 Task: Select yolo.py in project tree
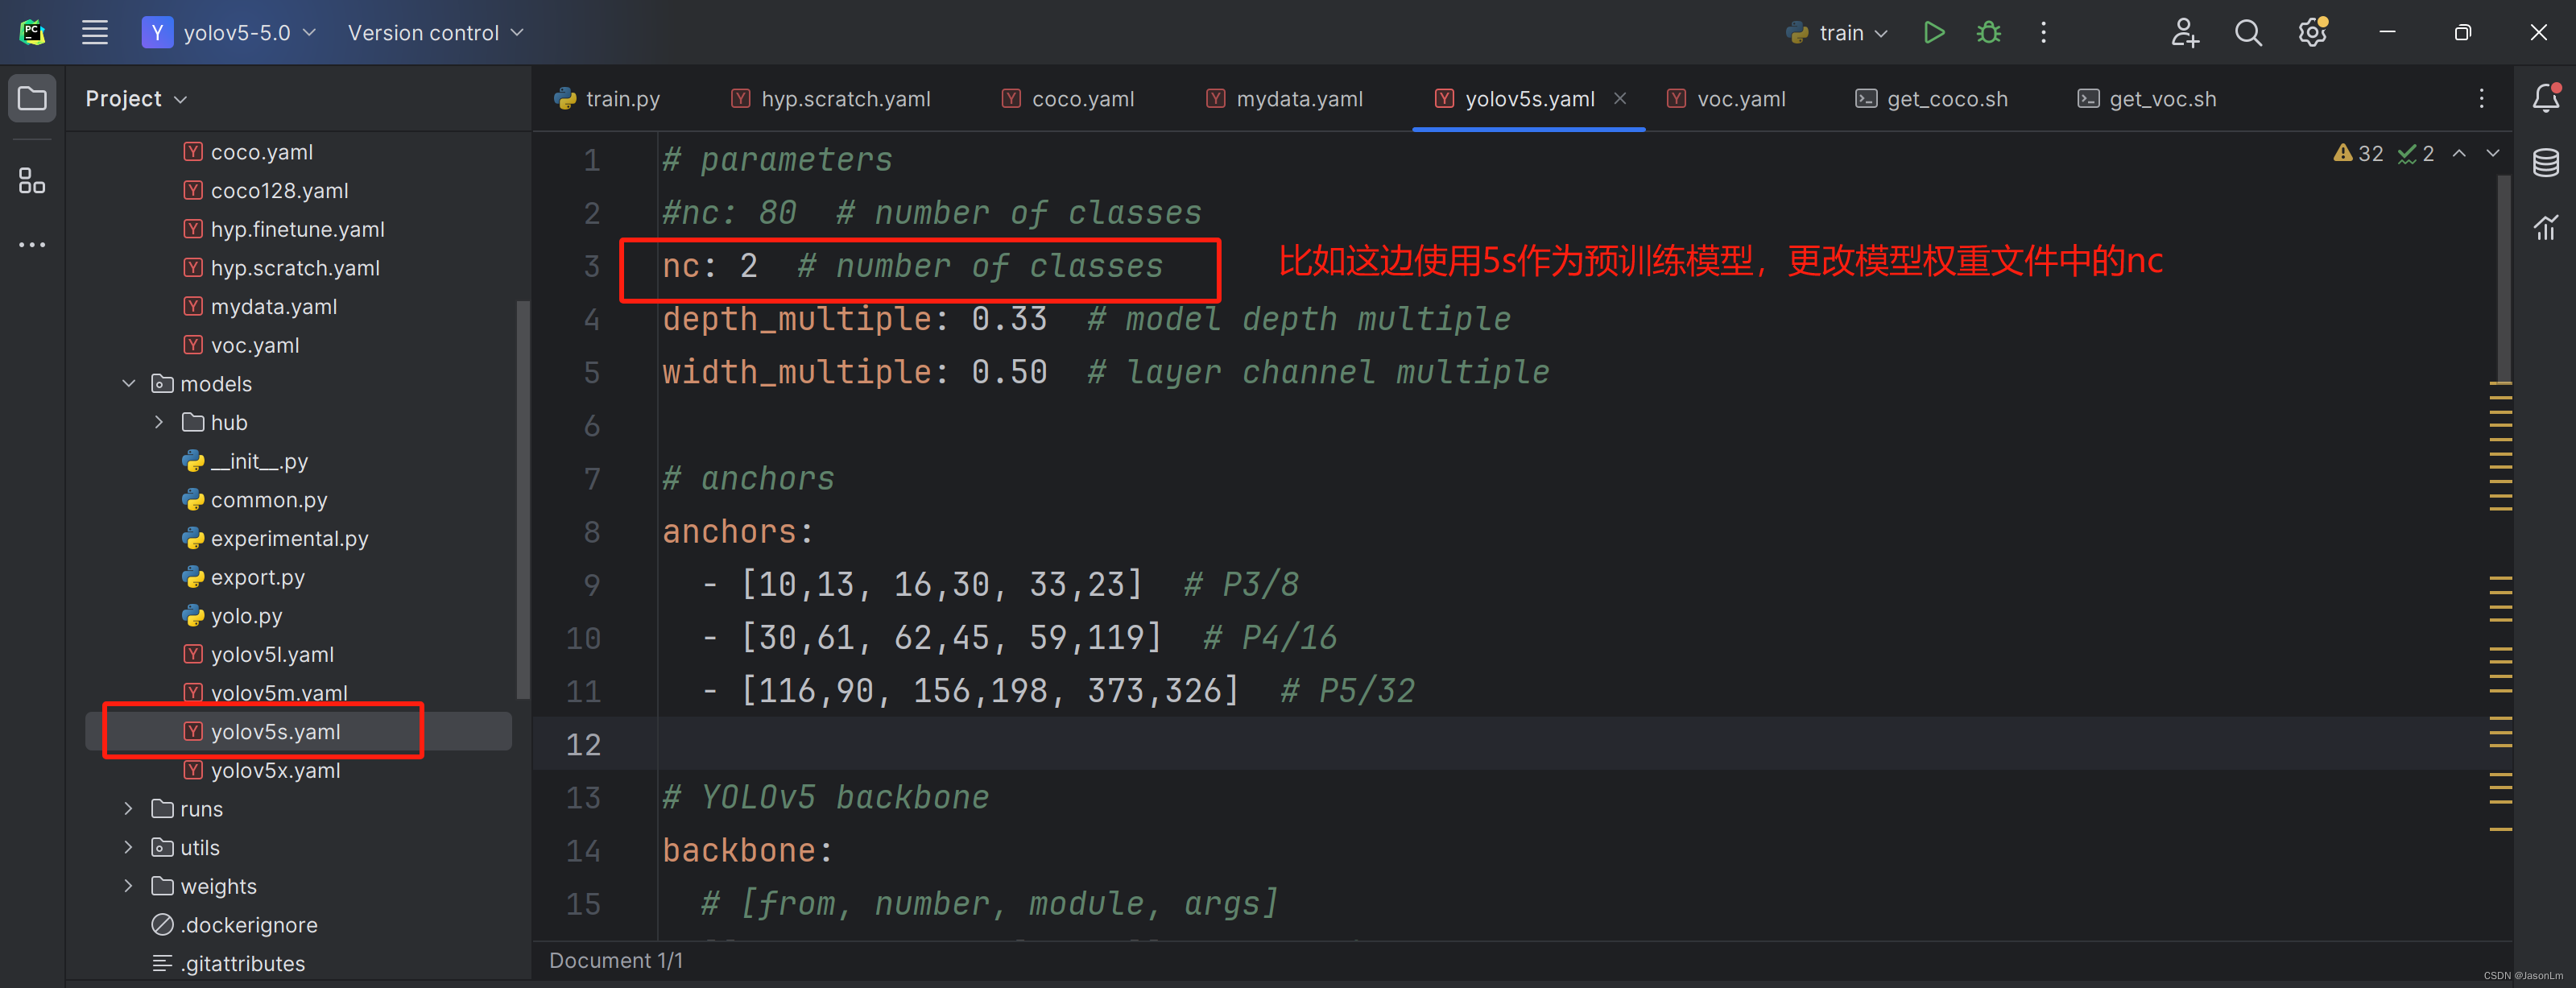point(246,615)
